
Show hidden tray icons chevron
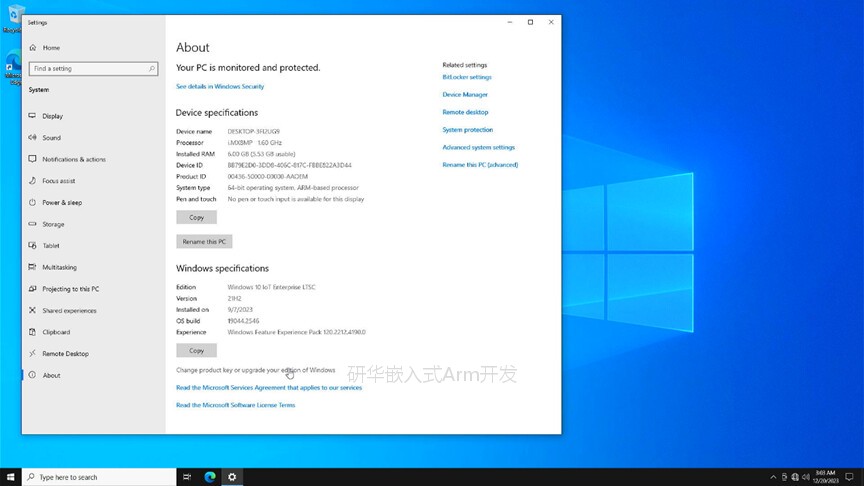point(773,477)
